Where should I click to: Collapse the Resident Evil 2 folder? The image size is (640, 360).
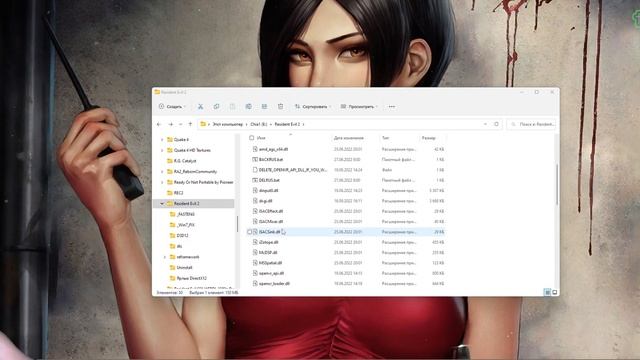click(162, 203)
